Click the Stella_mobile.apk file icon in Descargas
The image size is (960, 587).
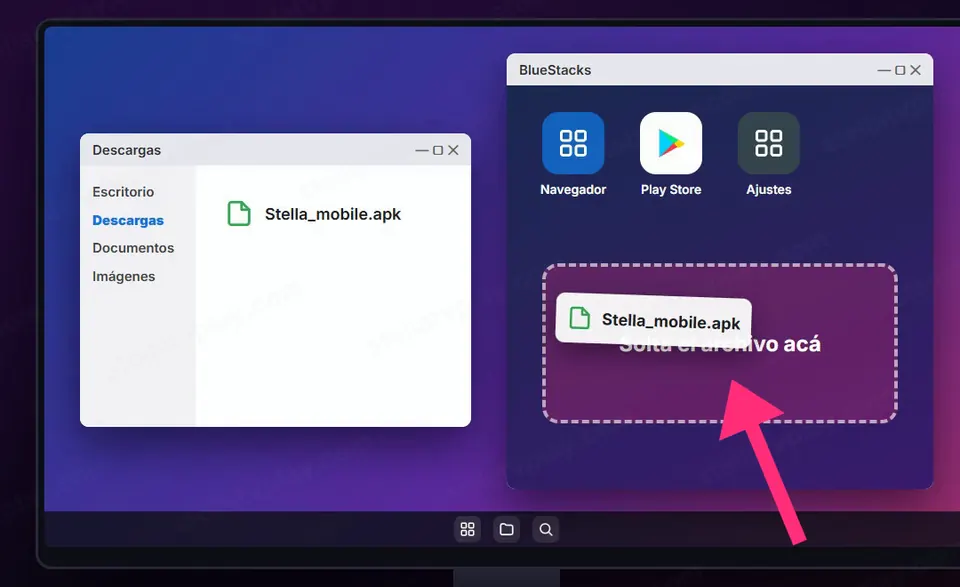pyautogui.click(x=239, y=214)
